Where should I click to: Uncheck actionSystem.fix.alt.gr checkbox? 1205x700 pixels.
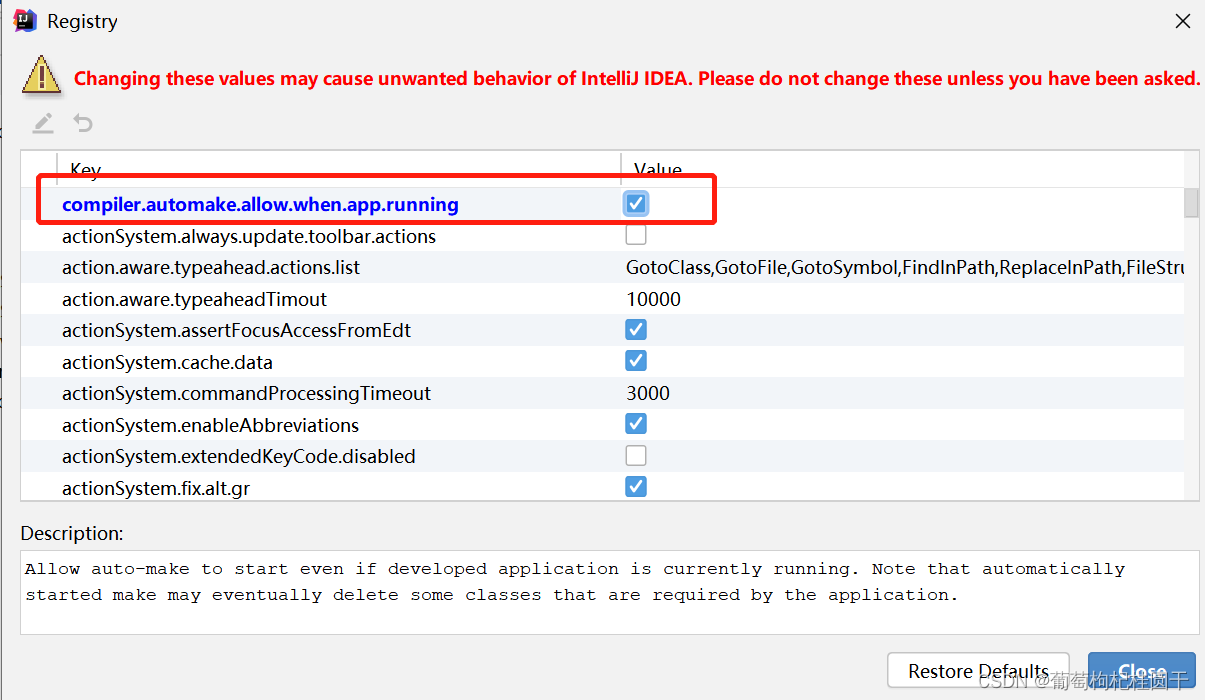pyautogui.click(x=636, y=487)
